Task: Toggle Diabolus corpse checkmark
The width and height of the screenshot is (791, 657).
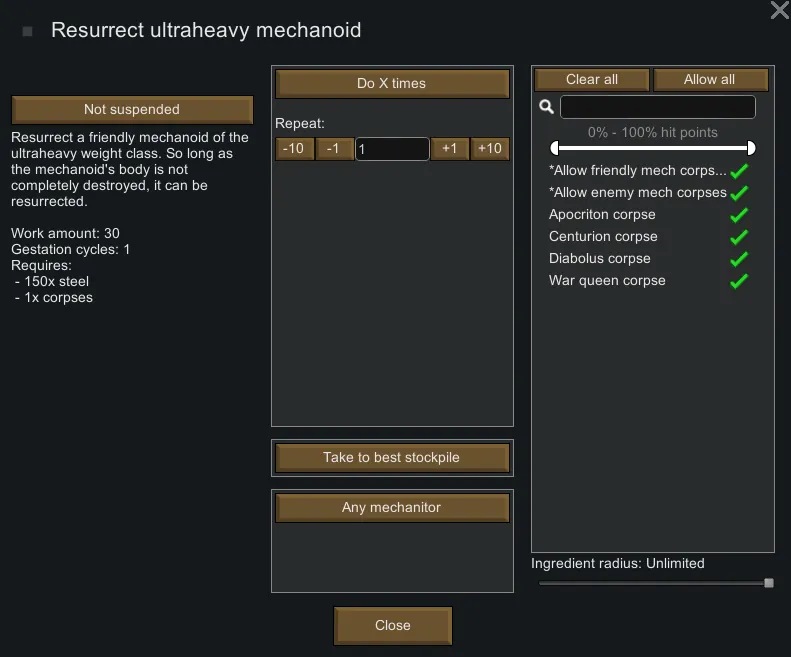Action: tap(739, 259)
